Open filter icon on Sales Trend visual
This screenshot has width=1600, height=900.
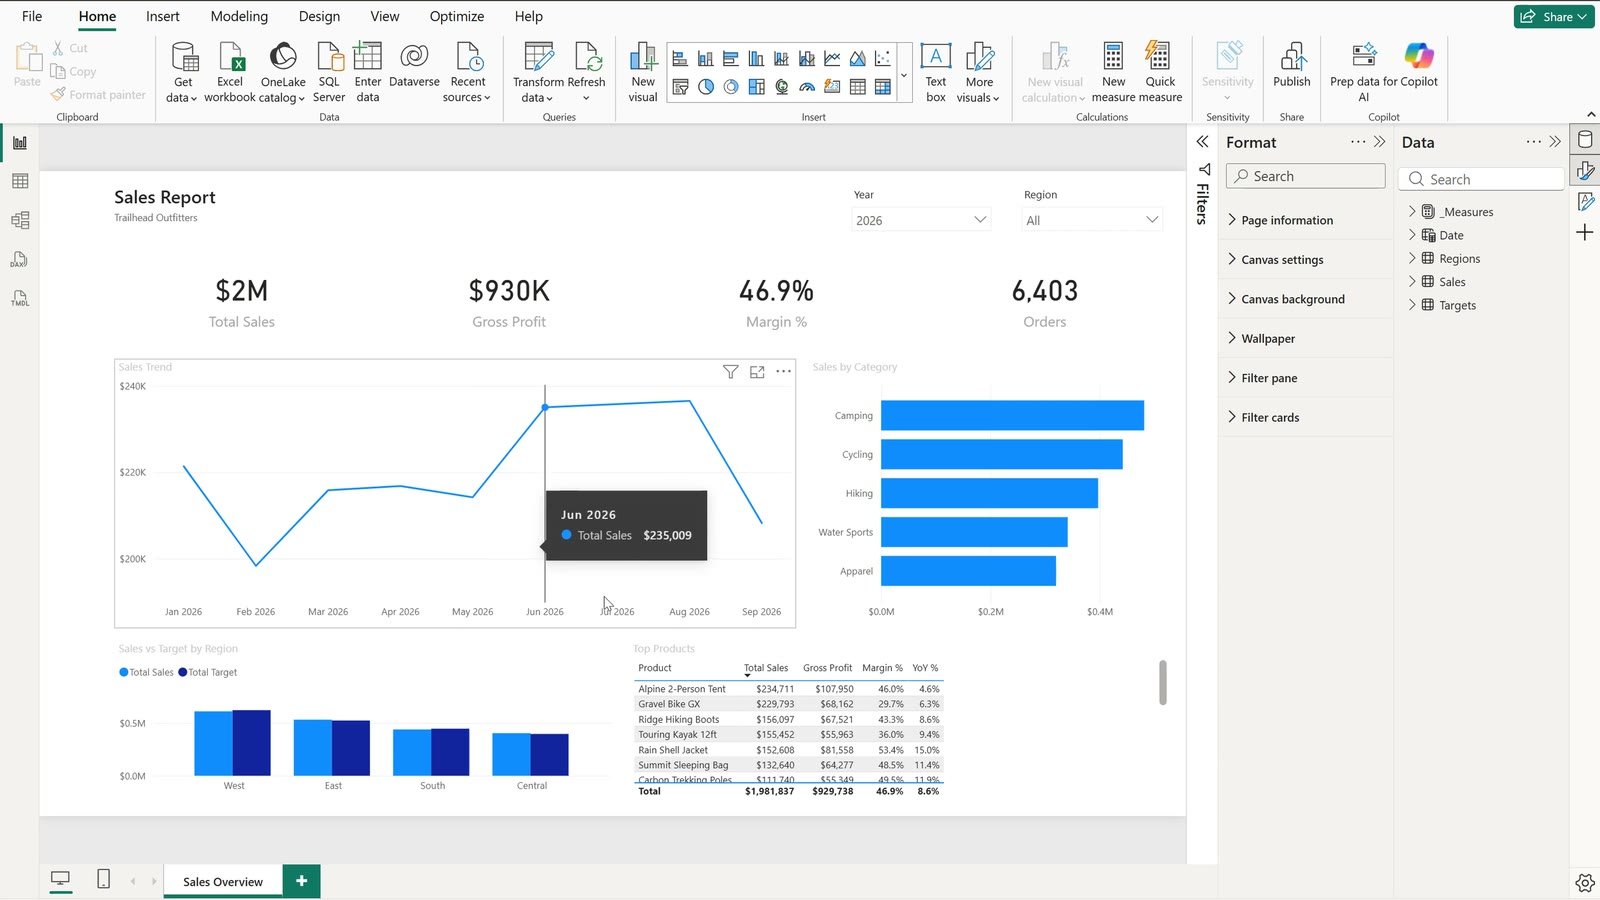(731, 372)
